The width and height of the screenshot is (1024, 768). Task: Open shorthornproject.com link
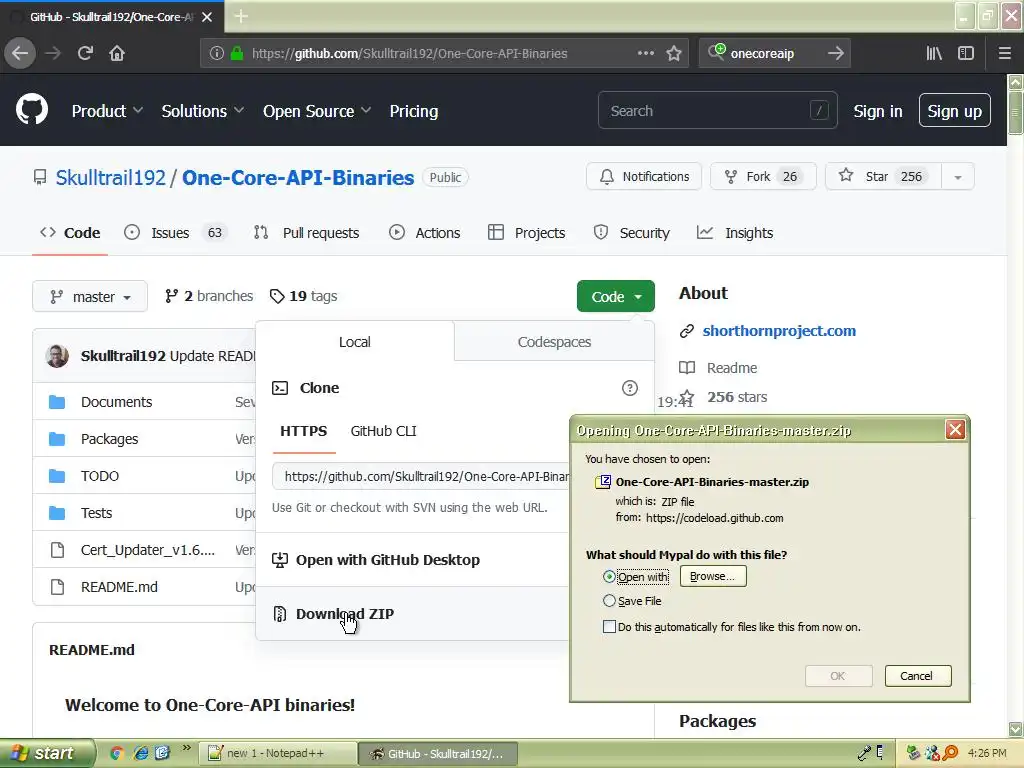(779, 331)
